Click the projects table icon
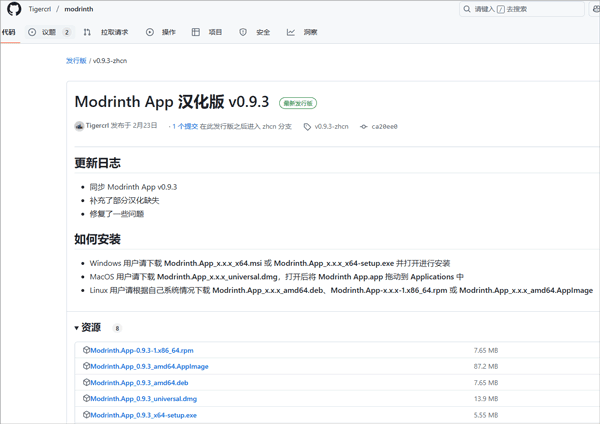Image resolution: width=600 pixels, height=424 pixels. pos(196,32)
